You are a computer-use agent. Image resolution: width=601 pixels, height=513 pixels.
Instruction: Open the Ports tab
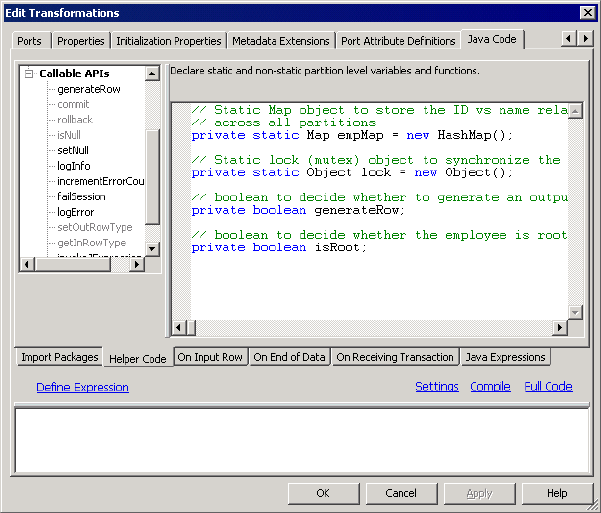coord(29,41)
